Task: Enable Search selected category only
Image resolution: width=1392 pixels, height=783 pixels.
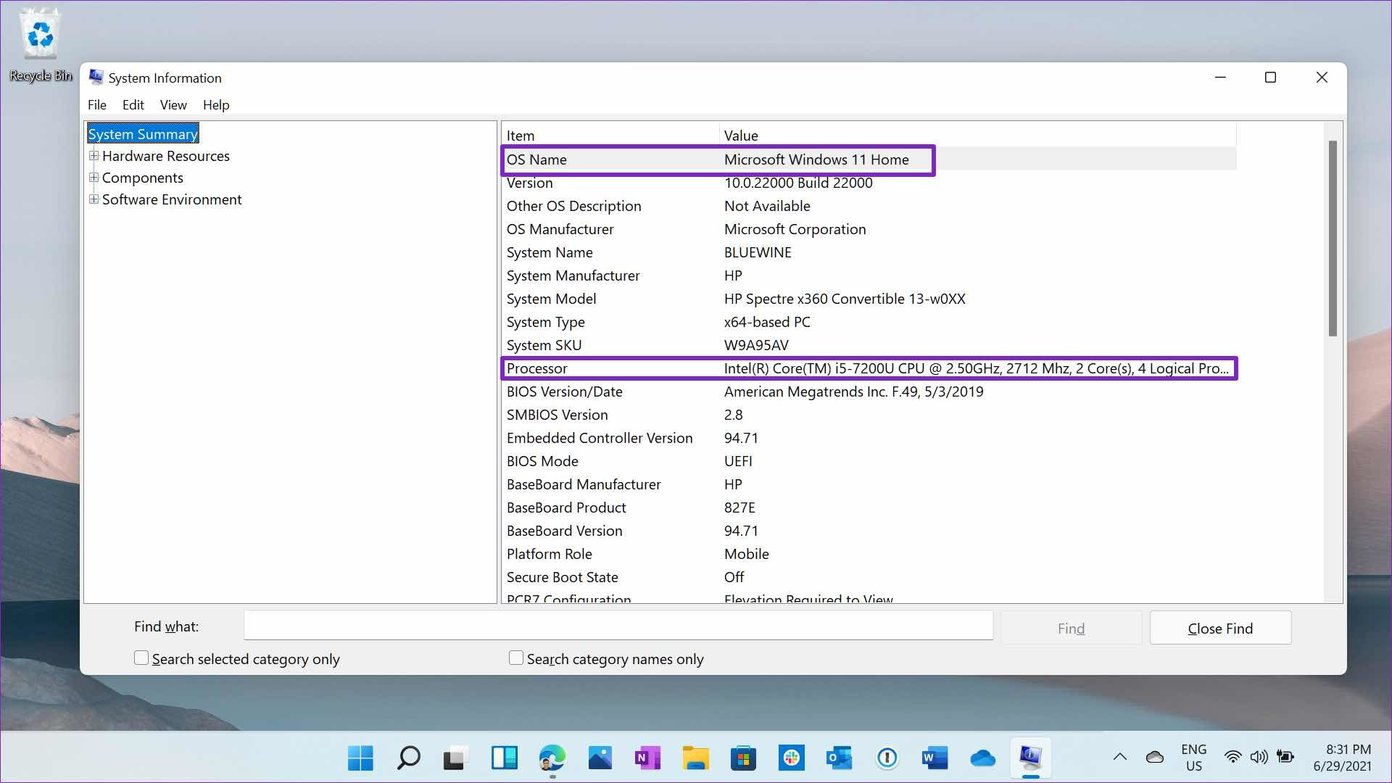Action: point(141,658)
